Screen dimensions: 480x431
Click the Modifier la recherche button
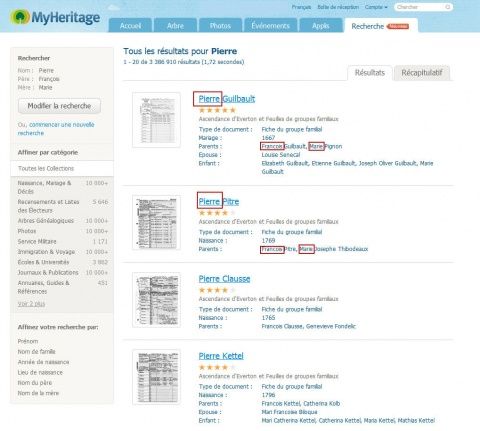59,106
